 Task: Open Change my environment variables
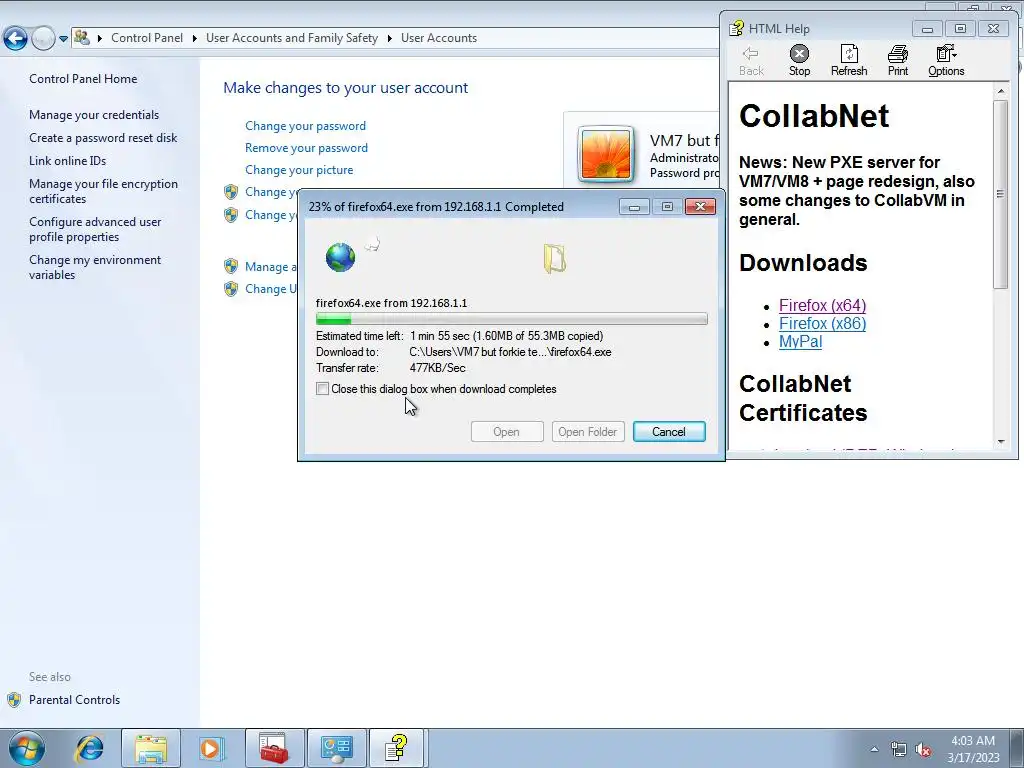pos(95,267)
